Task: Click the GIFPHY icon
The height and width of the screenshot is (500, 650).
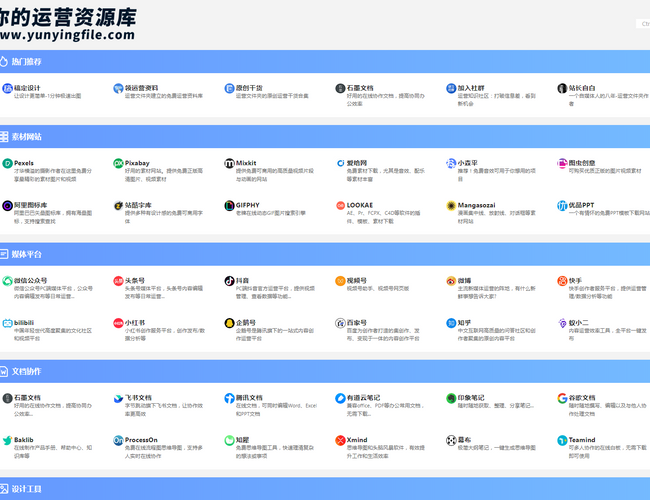Action: coord(229,205)
